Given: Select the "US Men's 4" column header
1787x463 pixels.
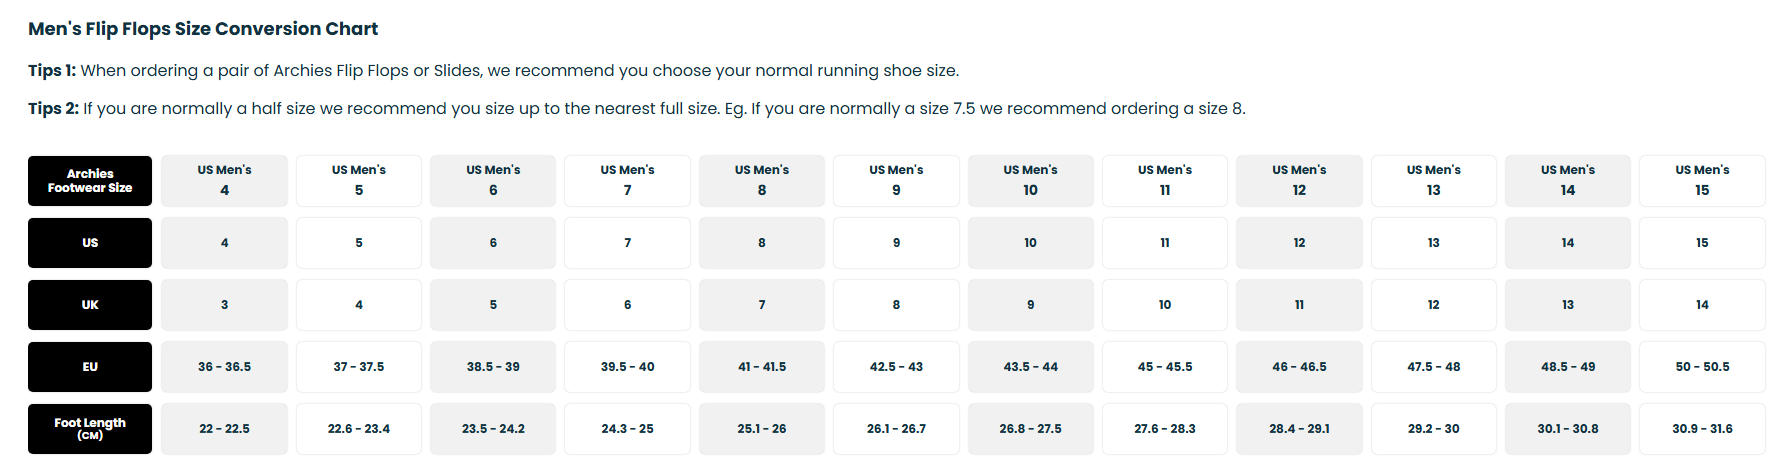Looking at the screenshot, I should (224, 181).
